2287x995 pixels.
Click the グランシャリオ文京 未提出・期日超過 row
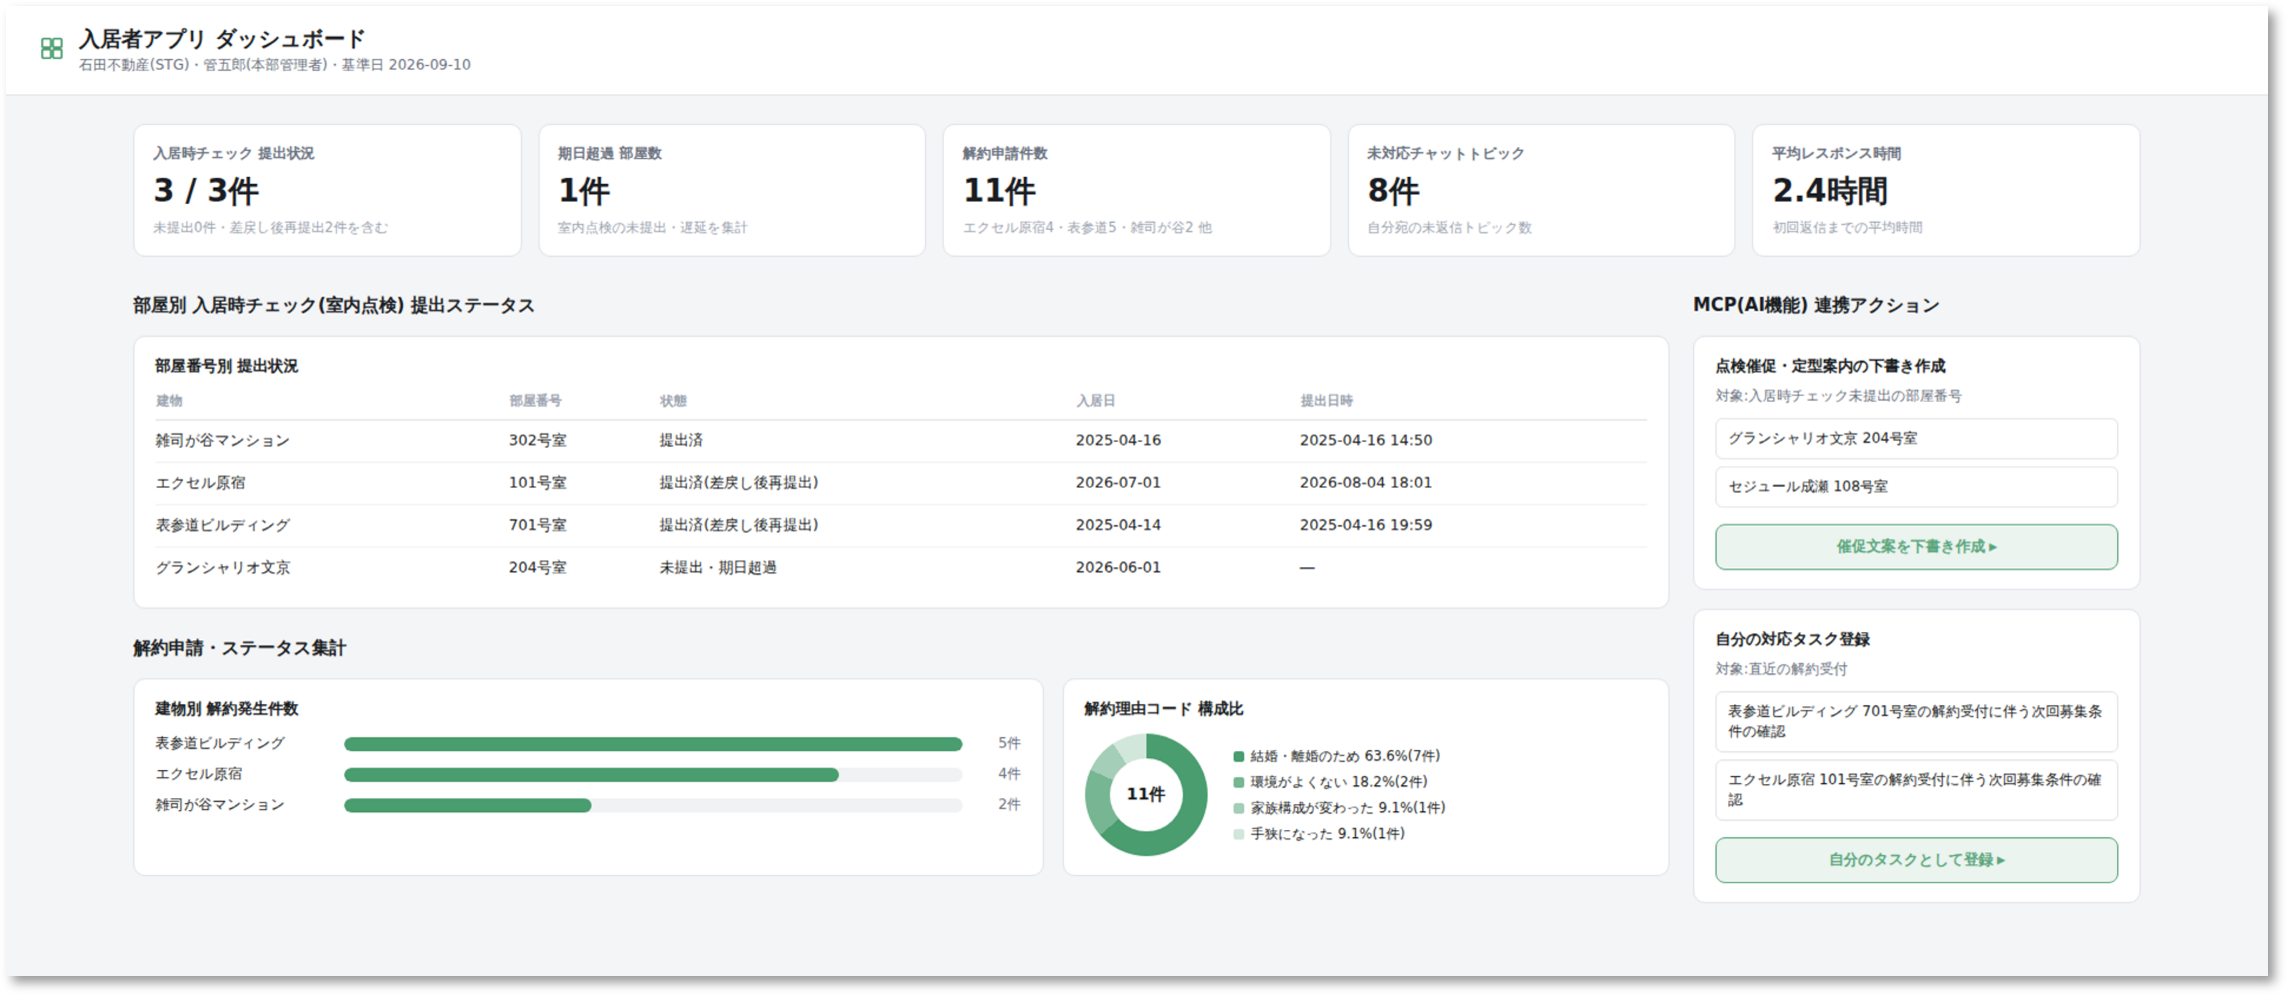[x=900, y=568]
